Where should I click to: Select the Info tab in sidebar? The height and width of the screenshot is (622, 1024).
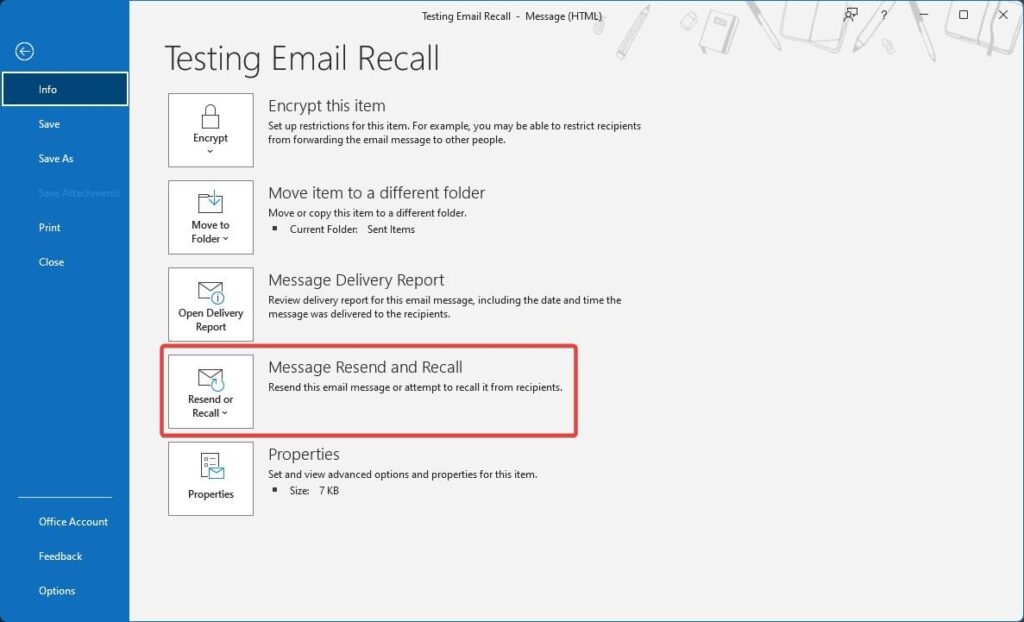[x=65, y=89]
